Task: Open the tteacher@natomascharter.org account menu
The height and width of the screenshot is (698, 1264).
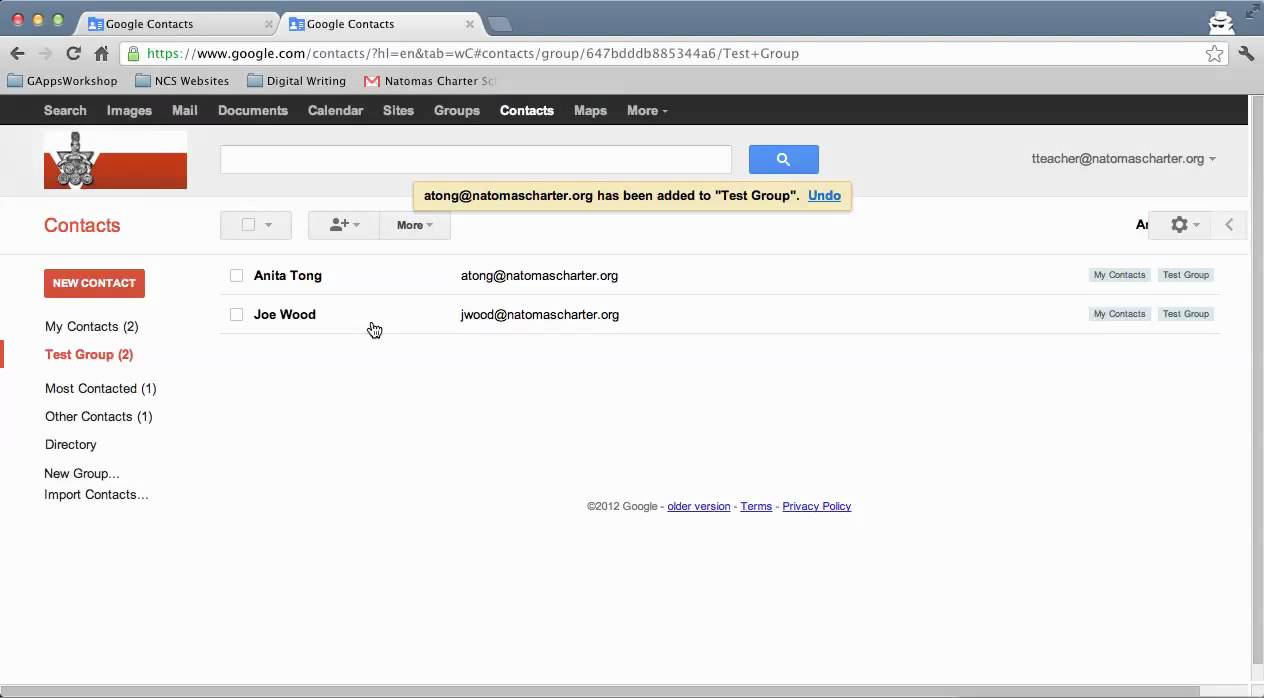Action: 1124,158
